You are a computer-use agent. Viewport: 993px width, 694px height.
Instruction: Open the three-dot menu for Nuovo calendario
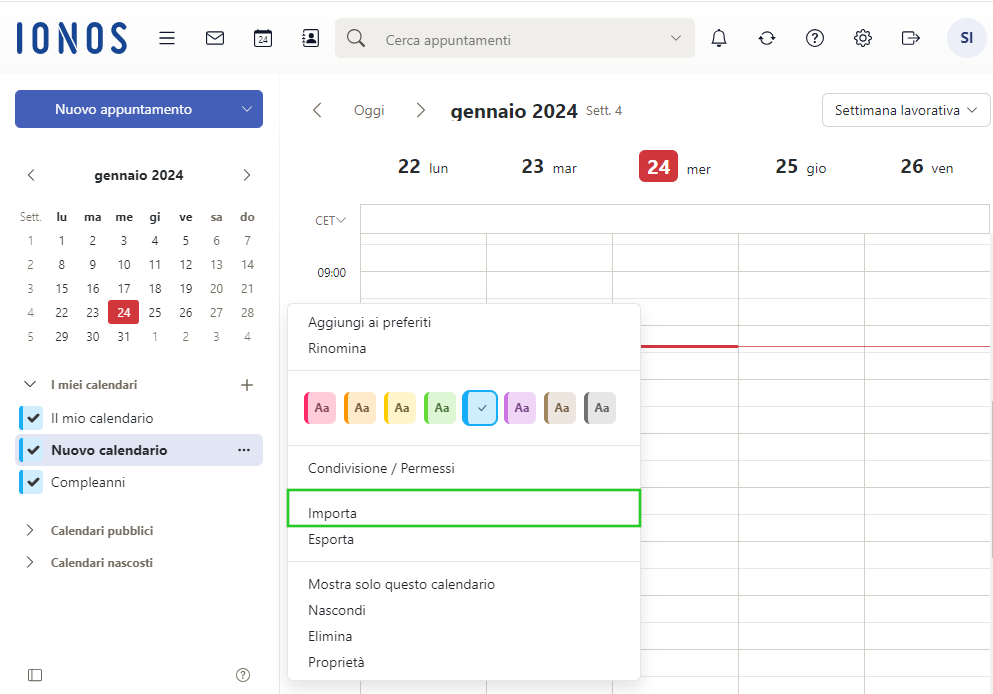coord(244,450)
